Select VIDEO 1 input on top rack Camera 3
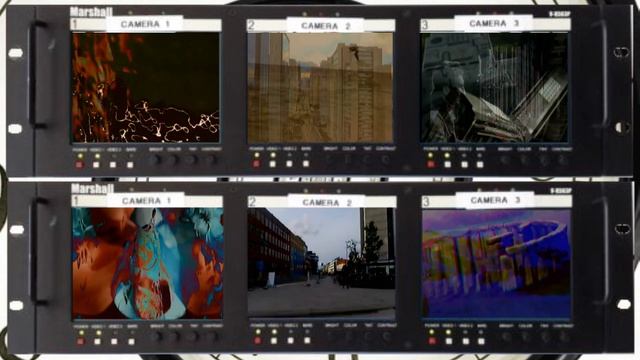The image size is (640, 360). coord(447,164)
